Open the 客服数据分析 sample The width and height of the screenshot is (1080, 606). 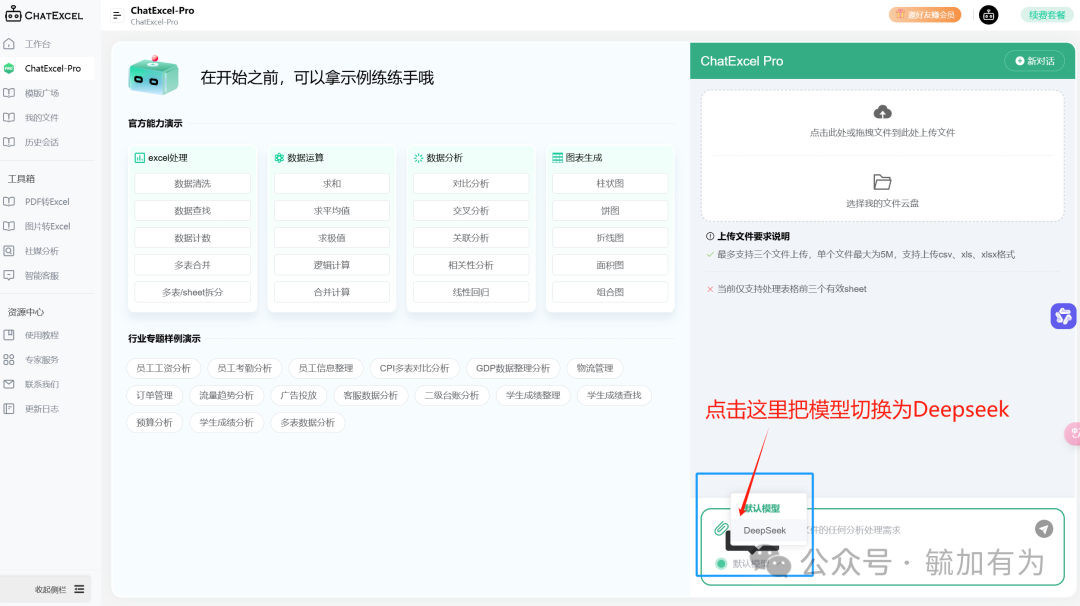tap(371, 395)
